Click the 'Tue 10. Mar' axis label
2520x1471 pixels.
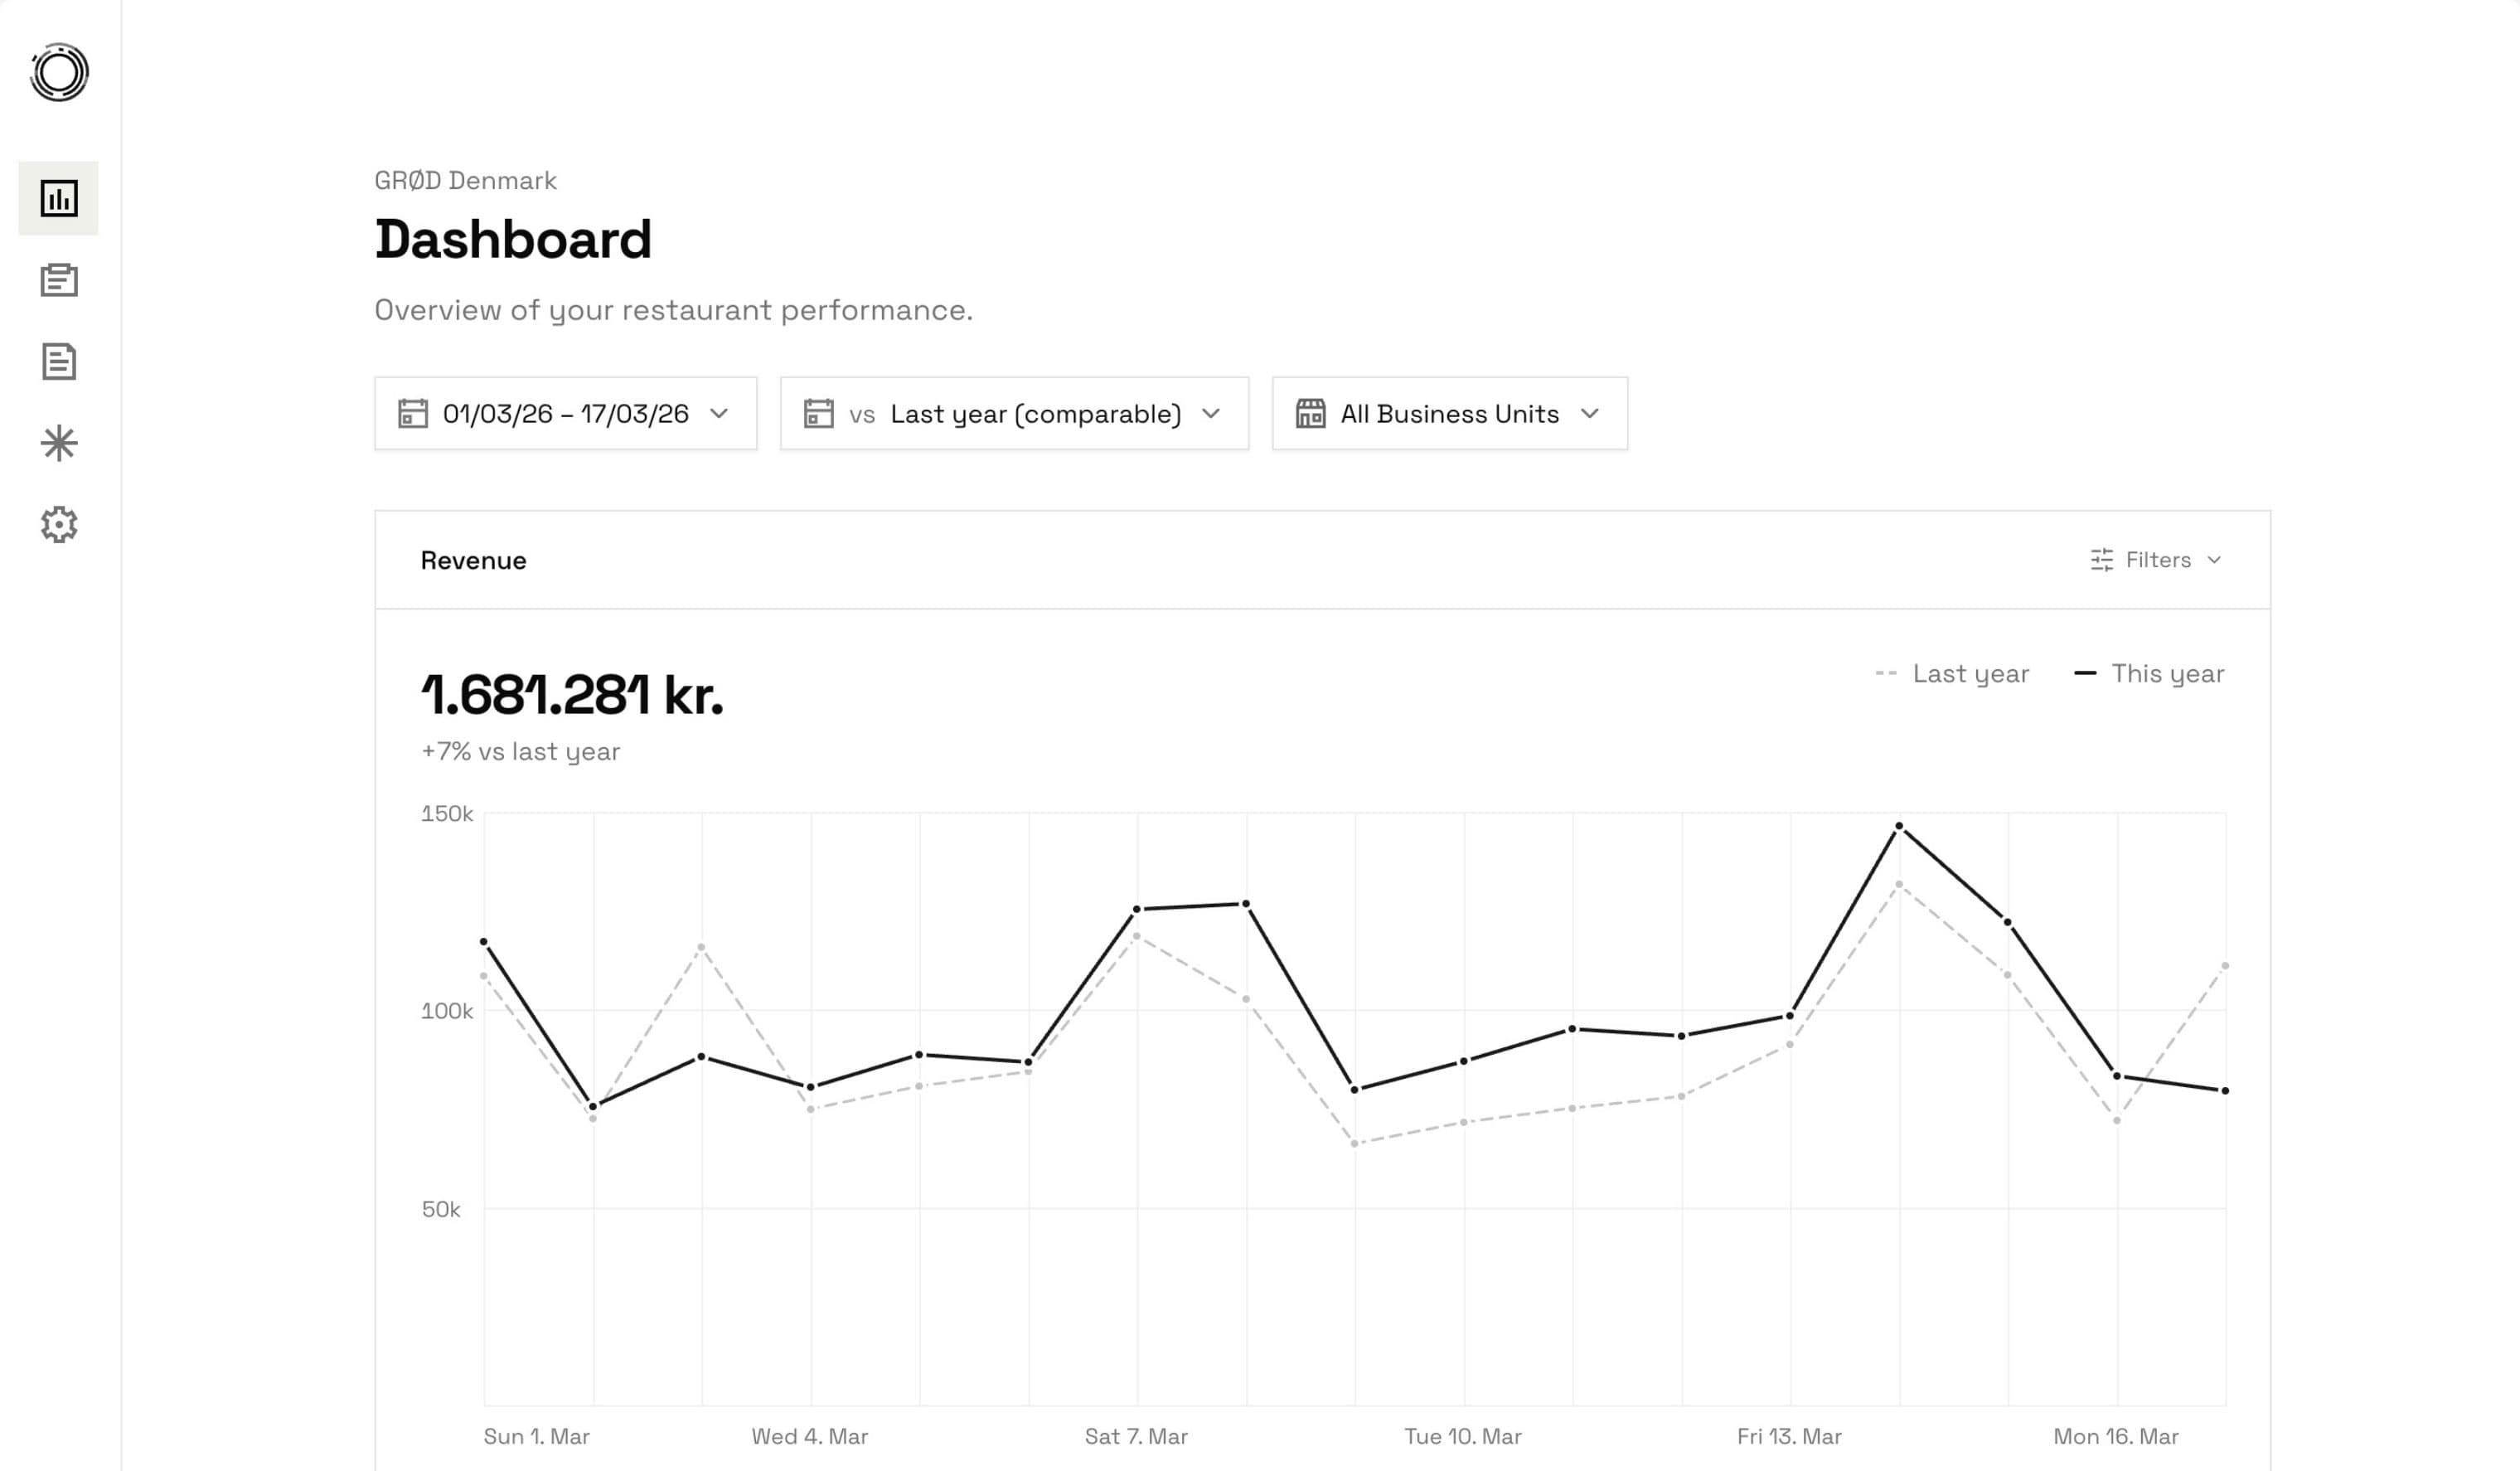[x=1463, y=1436]
